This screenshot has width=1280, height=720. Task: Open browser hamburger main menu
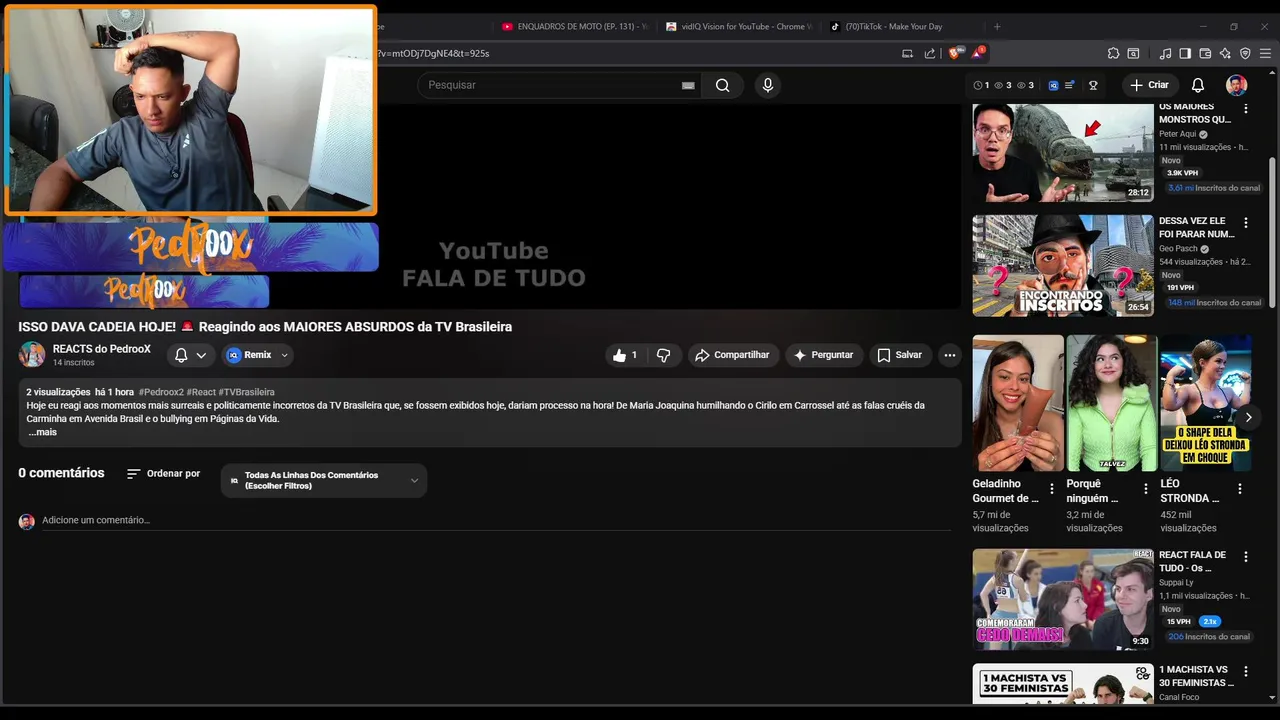coord(1266,53)
